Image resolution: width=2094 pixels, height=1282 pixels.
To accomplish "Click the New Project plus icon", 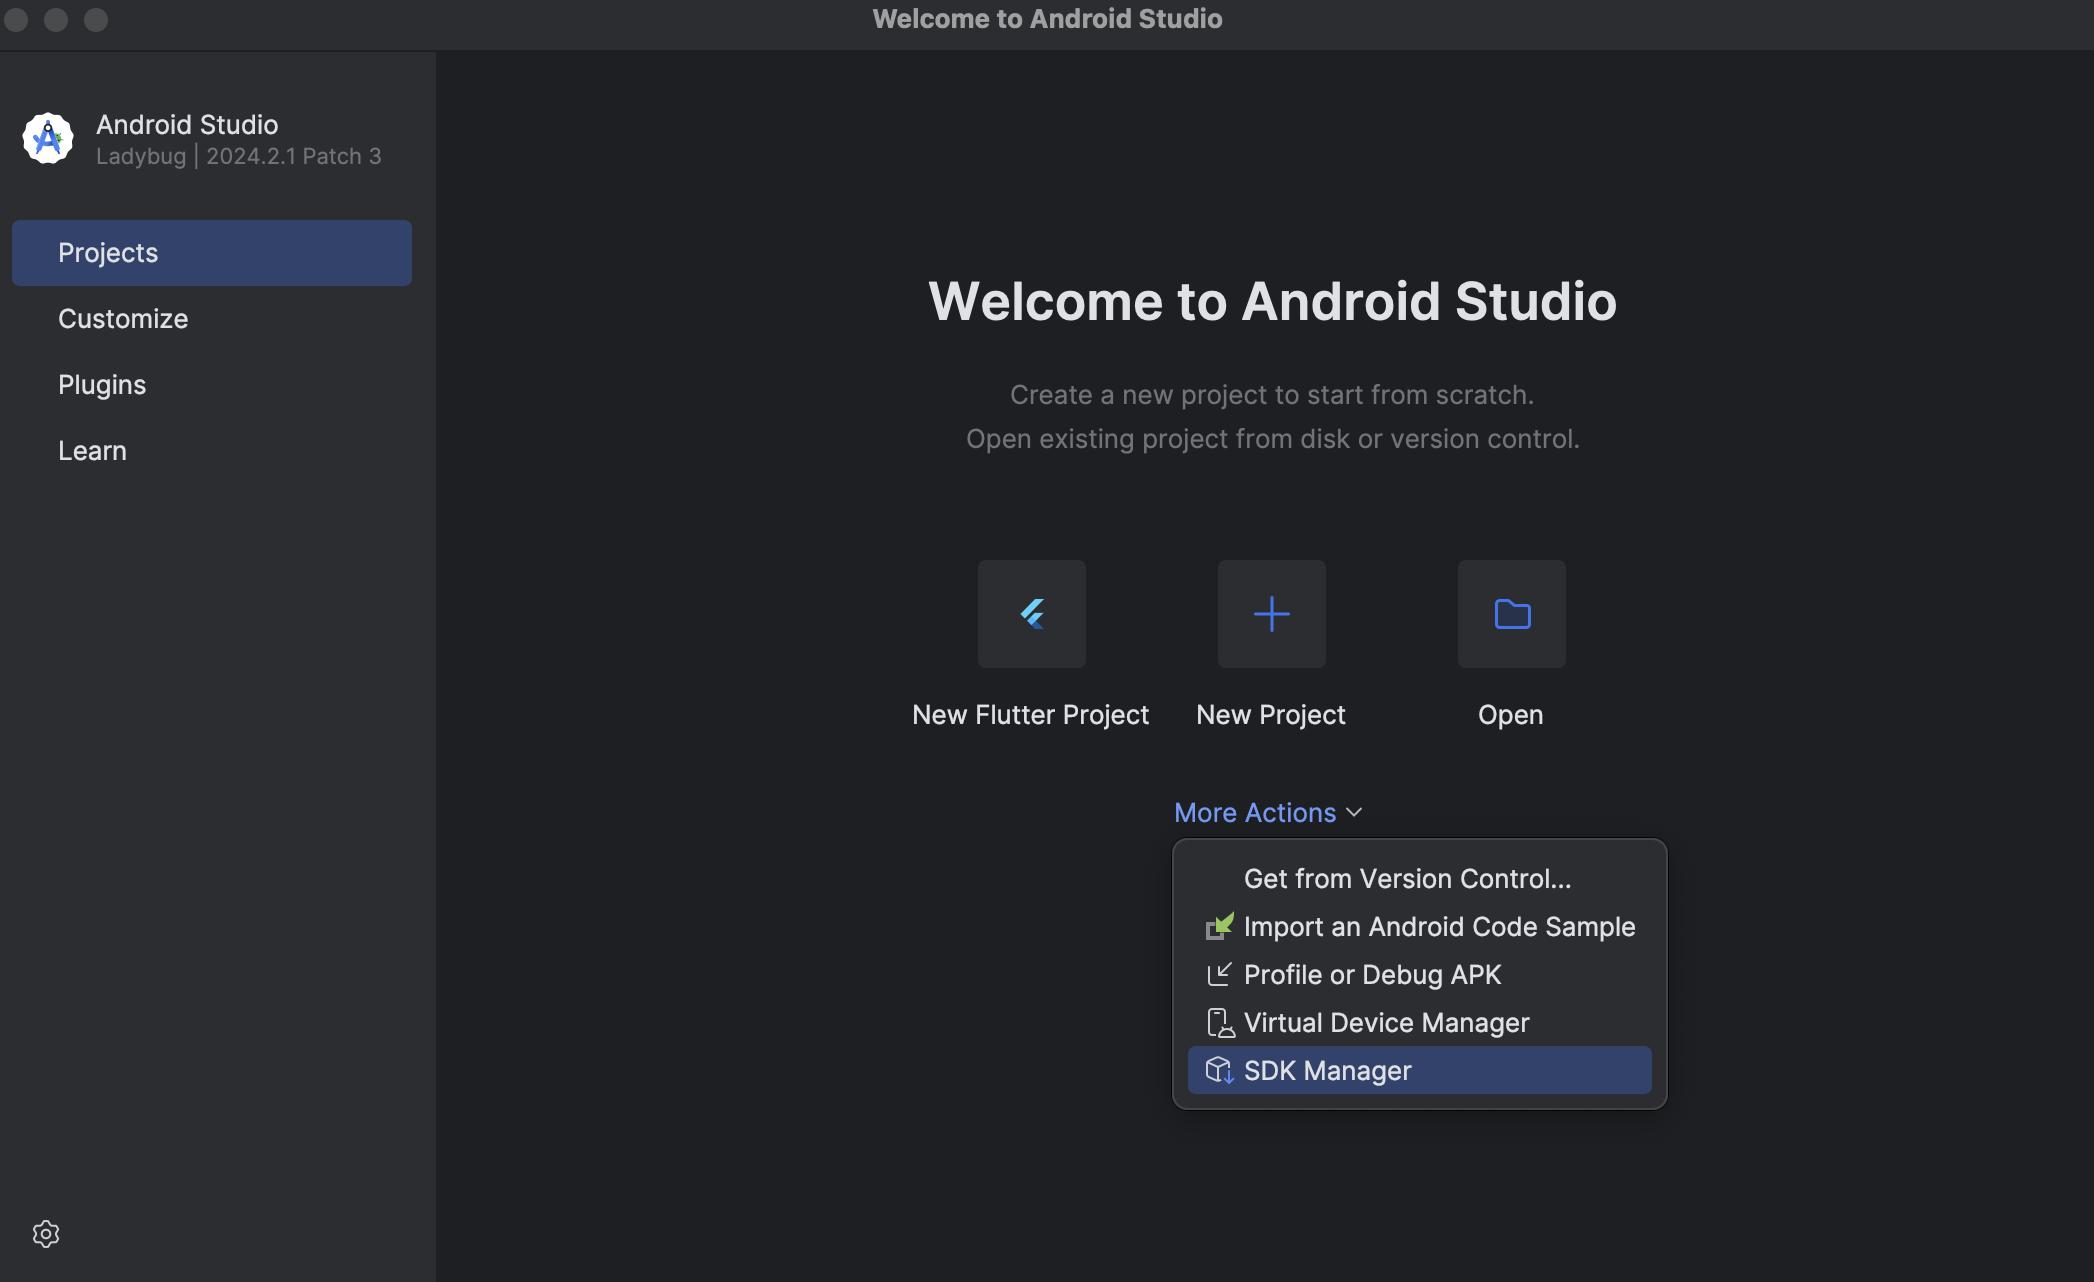I will tap(1272, 614).
